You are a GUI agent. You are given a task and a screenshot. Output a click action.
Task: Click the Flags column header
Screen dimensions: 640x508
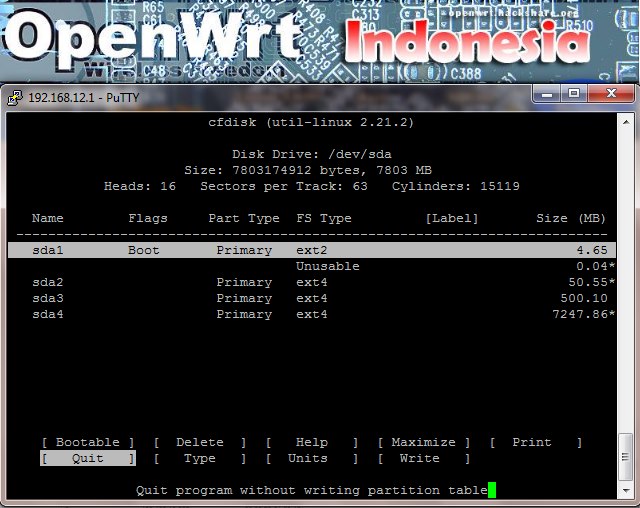click(148, 218)
